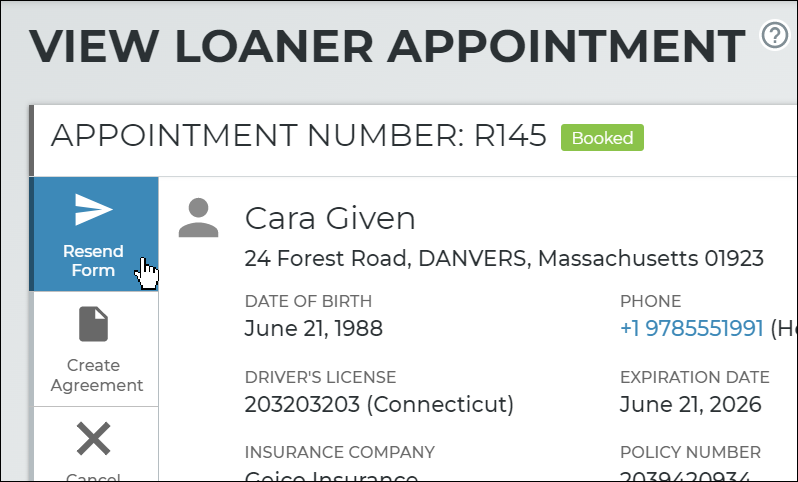The width and height of the screenshot is (798, 482).
Task: Select the customer name Cara Given
Action: point(329,218)
